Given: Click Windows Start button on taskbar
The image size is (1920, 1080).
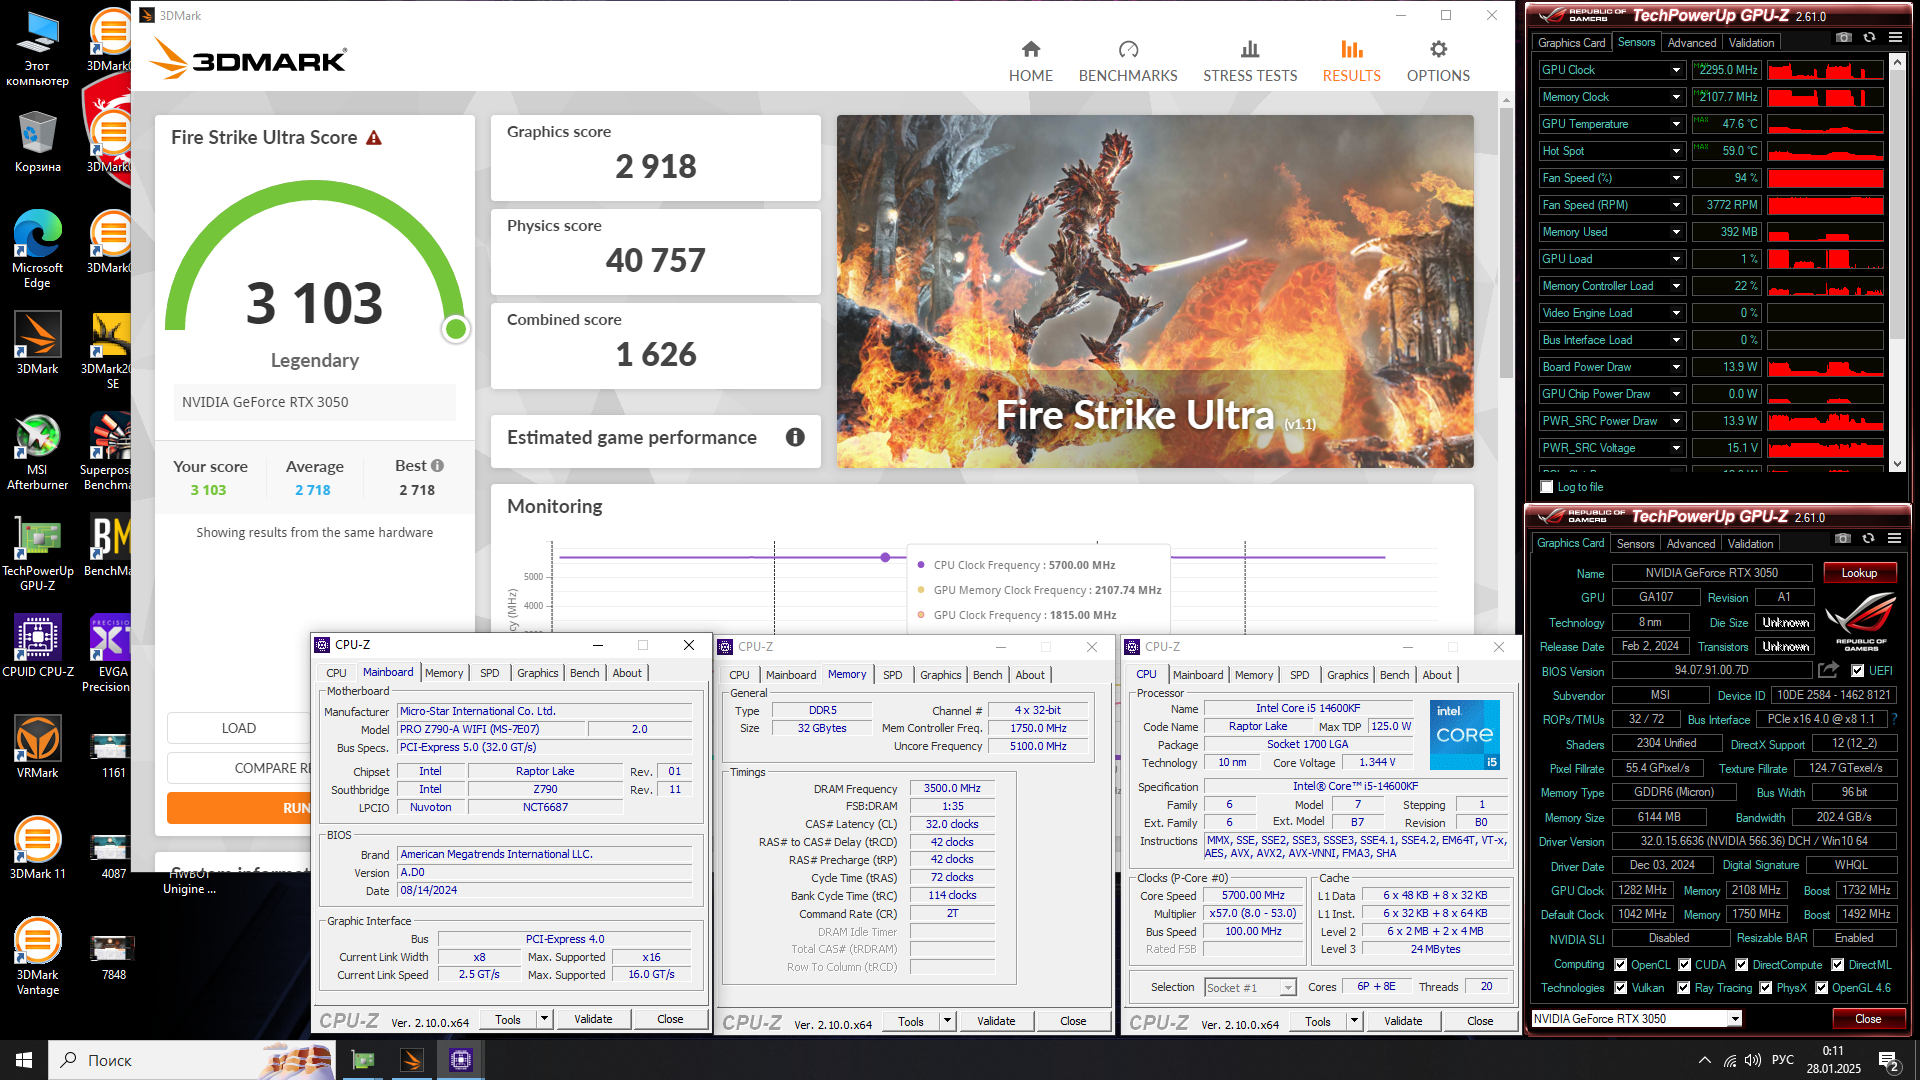Looking at the screenshot, I should 24,1060.
